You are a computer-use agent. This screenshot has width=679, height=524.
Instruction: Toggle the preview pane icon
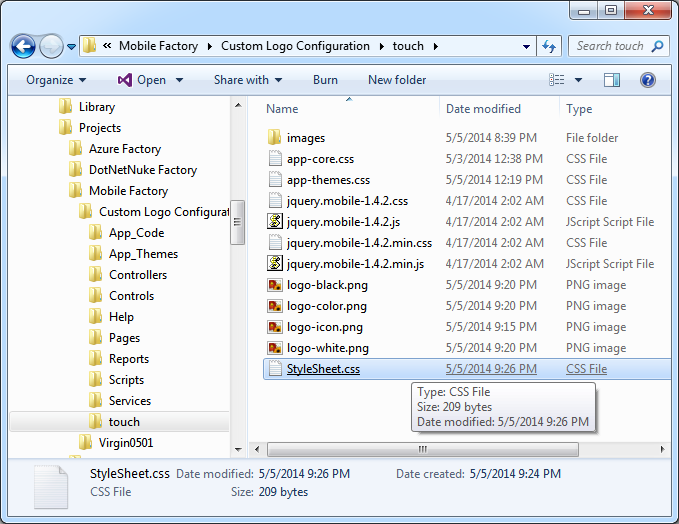pos(612,80)
